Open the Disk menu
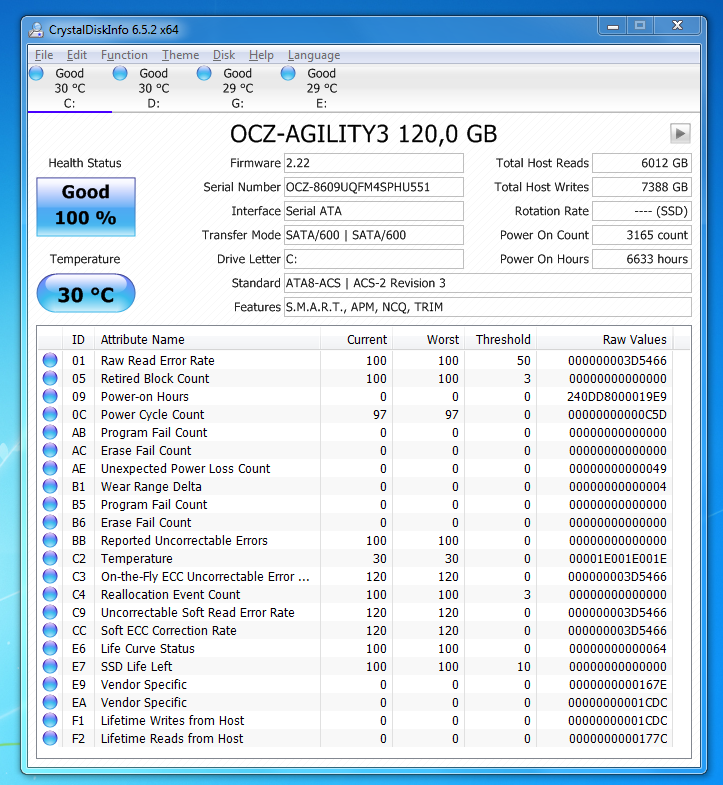 (x=224, y=55)
